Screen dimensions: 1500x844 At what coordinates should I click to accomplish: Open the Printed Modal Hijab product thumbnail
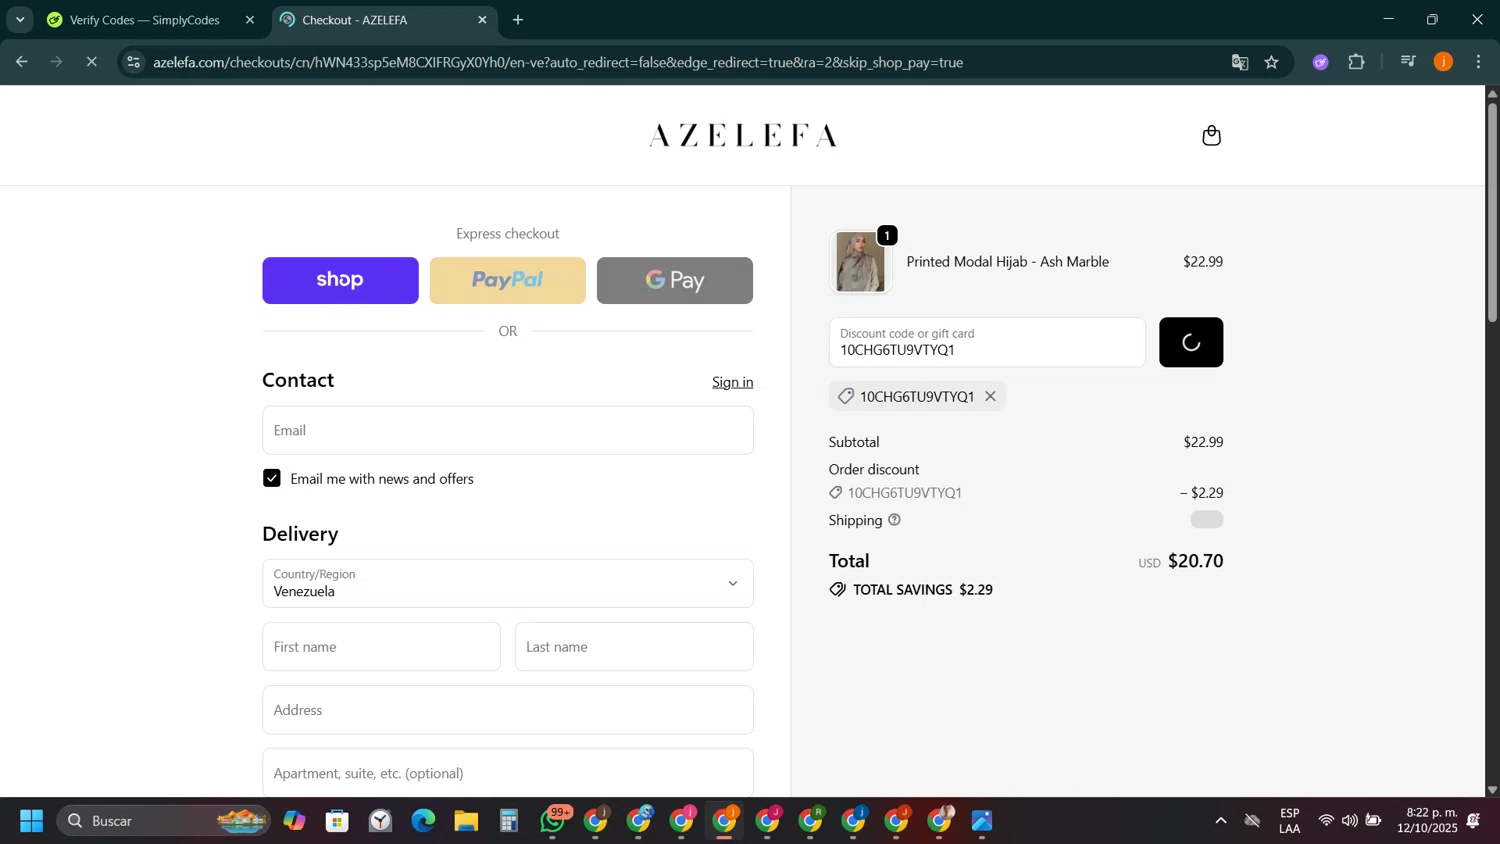point(860,262)
